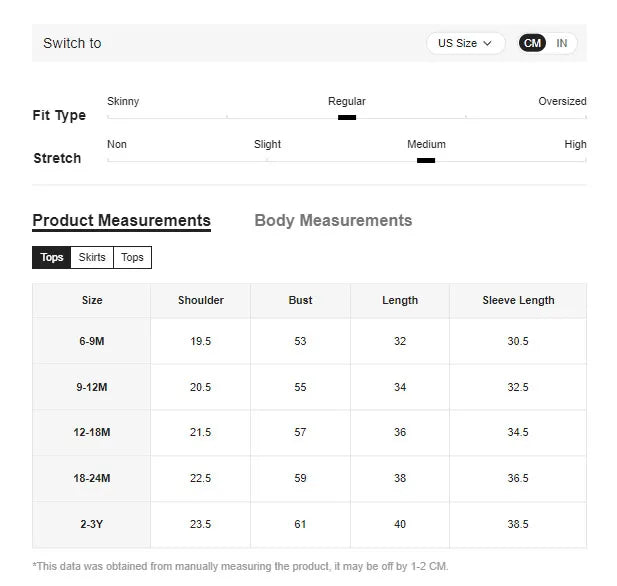This screenshot has height=586, width=617.
Task: Click the Skinny fit type label
Action: [x=123, y=101]
